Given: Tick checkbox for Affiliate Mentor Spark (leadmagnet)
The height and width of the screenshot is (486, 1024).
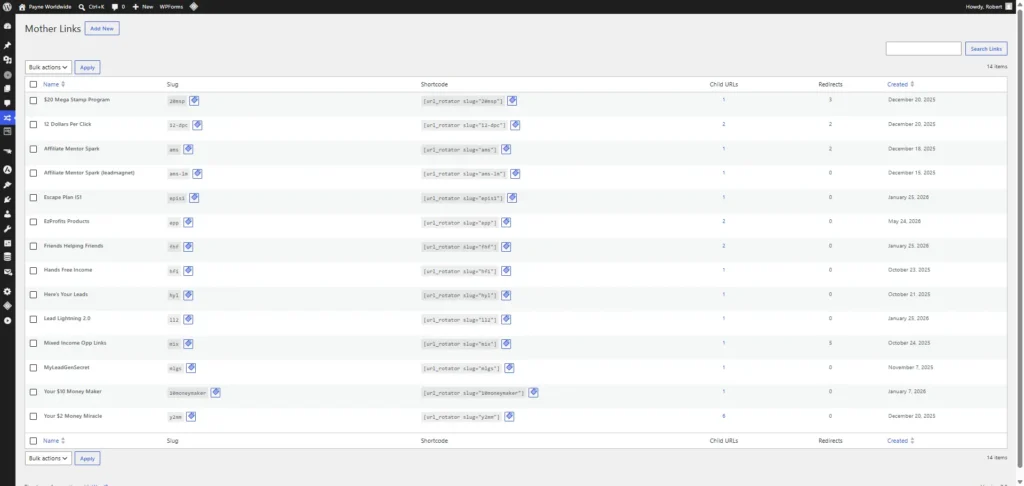Looking at the screenshot, I should (x=33, y=173).
